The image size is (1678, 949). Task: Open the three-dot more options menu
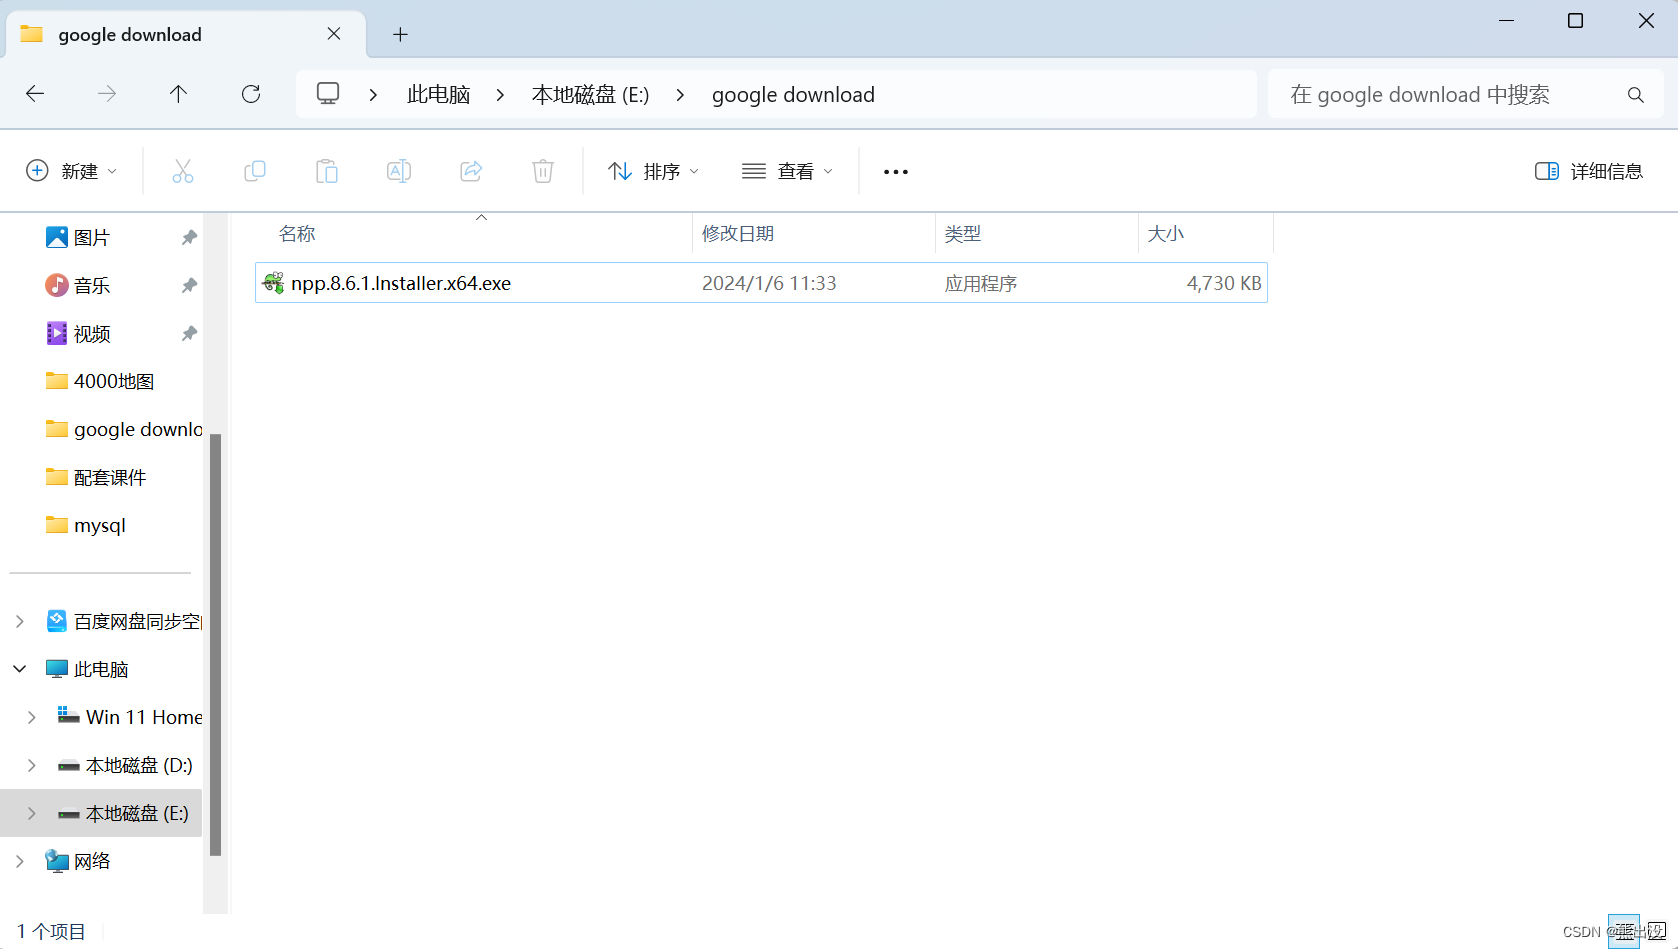896,172
